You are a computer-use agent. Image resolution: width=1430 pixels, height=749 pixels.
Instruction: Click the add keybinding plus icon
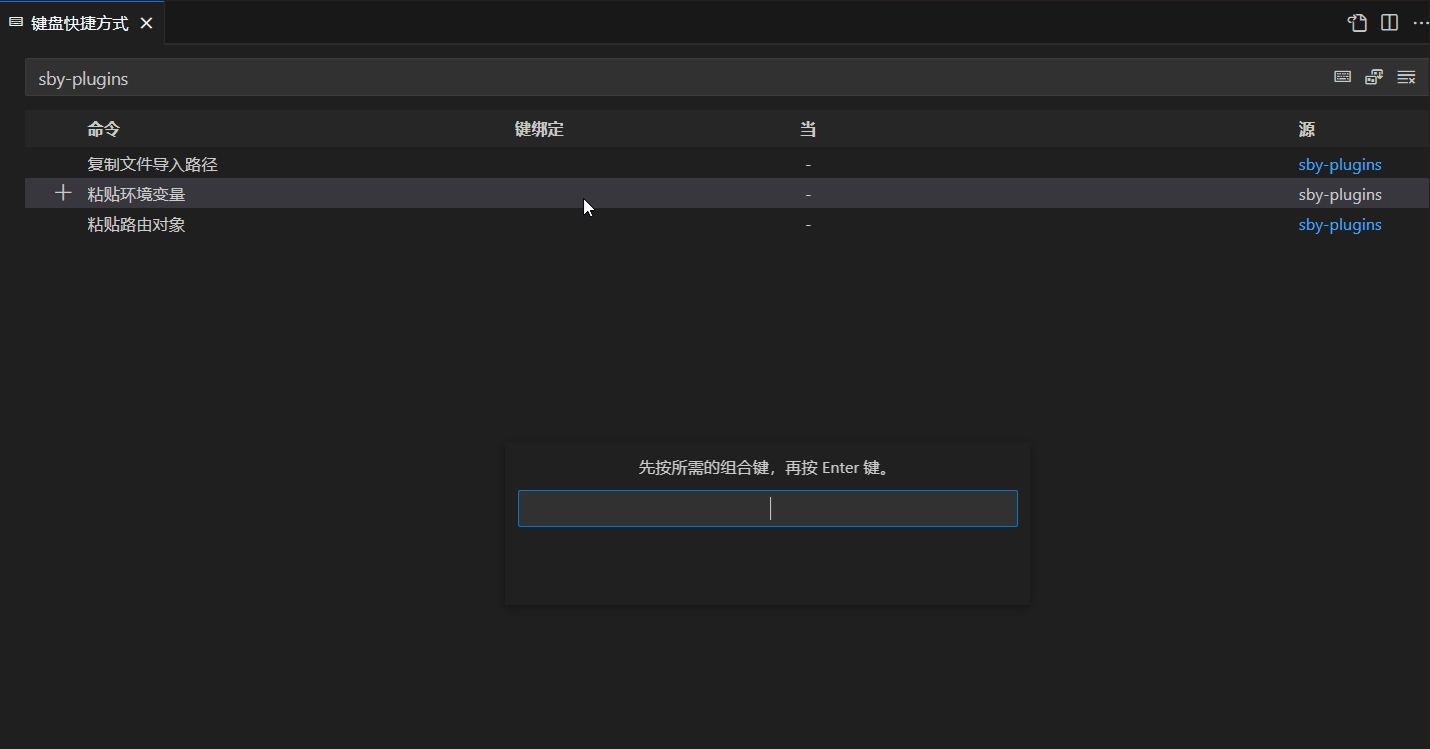click(x=63, y=193)
